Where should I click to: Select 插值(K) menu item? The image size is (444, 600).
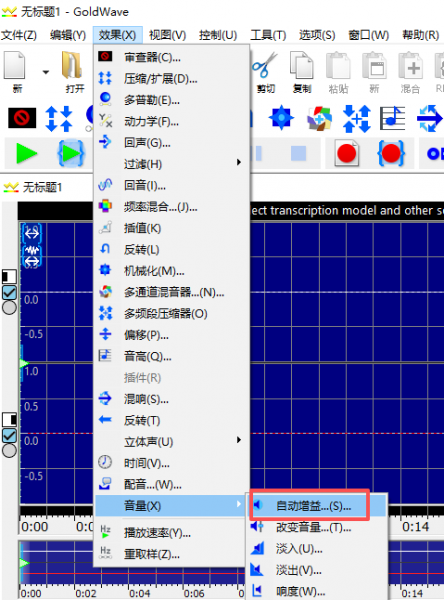[x=171, y=228]
